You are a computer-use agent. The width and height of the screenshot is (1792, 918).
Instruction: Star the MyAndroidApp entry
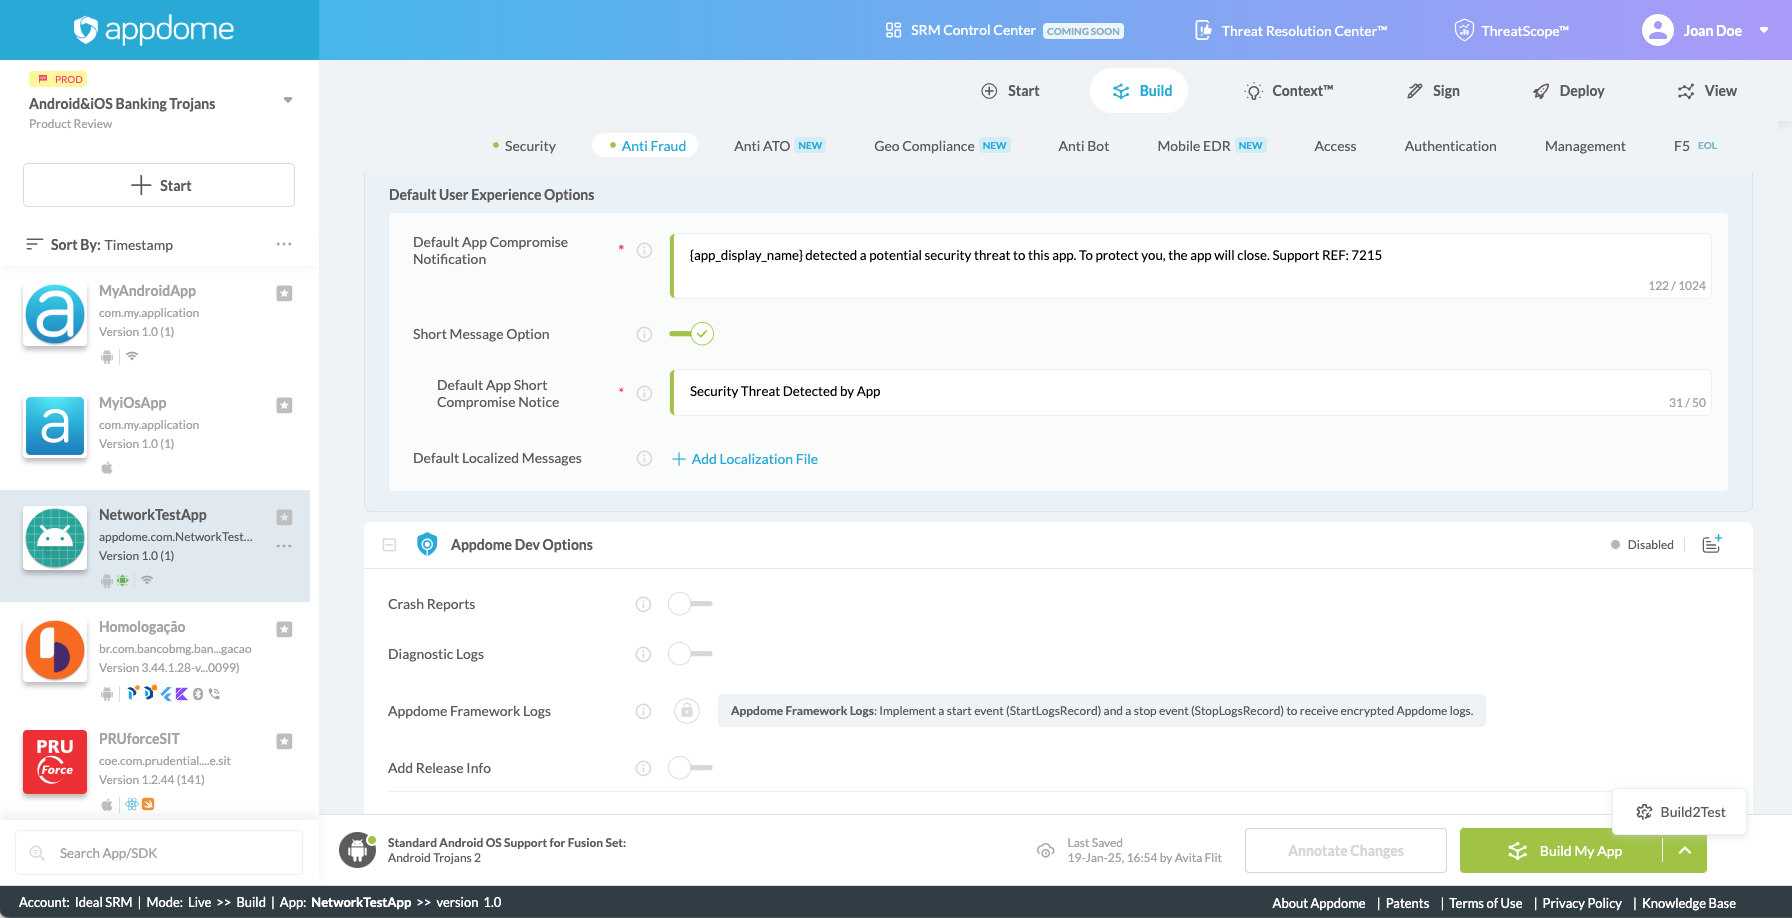click(284, 293)
